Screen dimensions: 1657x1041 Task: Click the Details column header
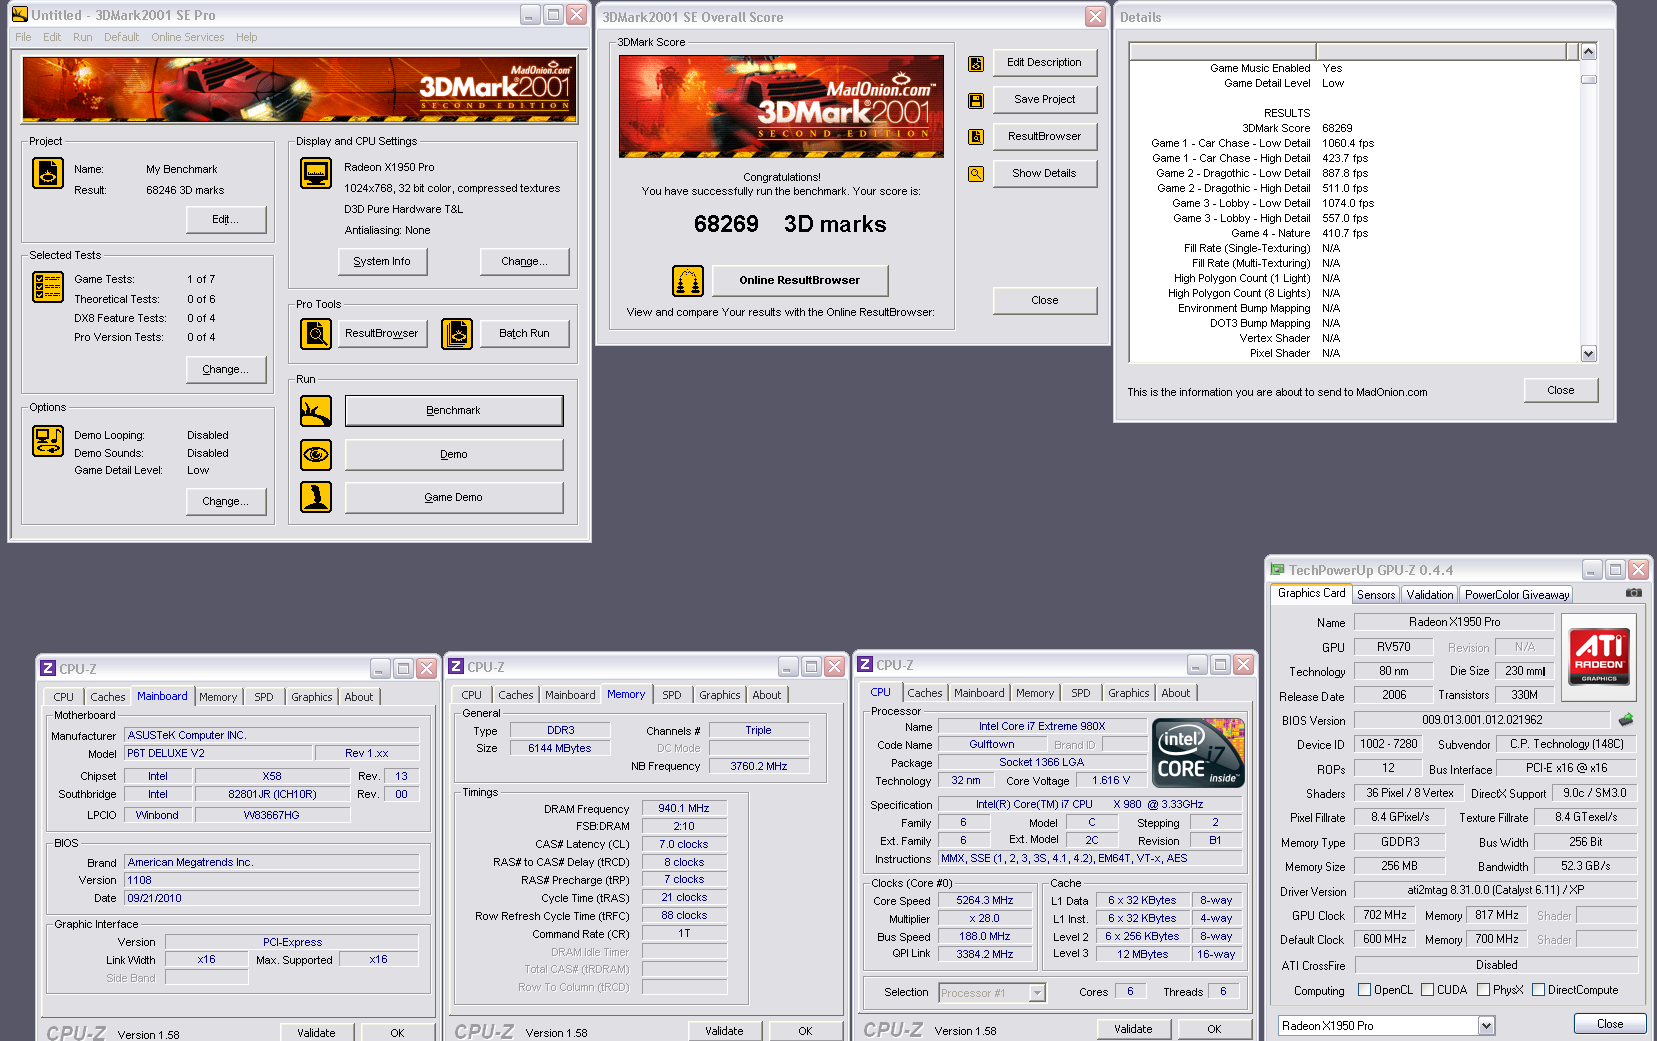tap(1354, 51)
